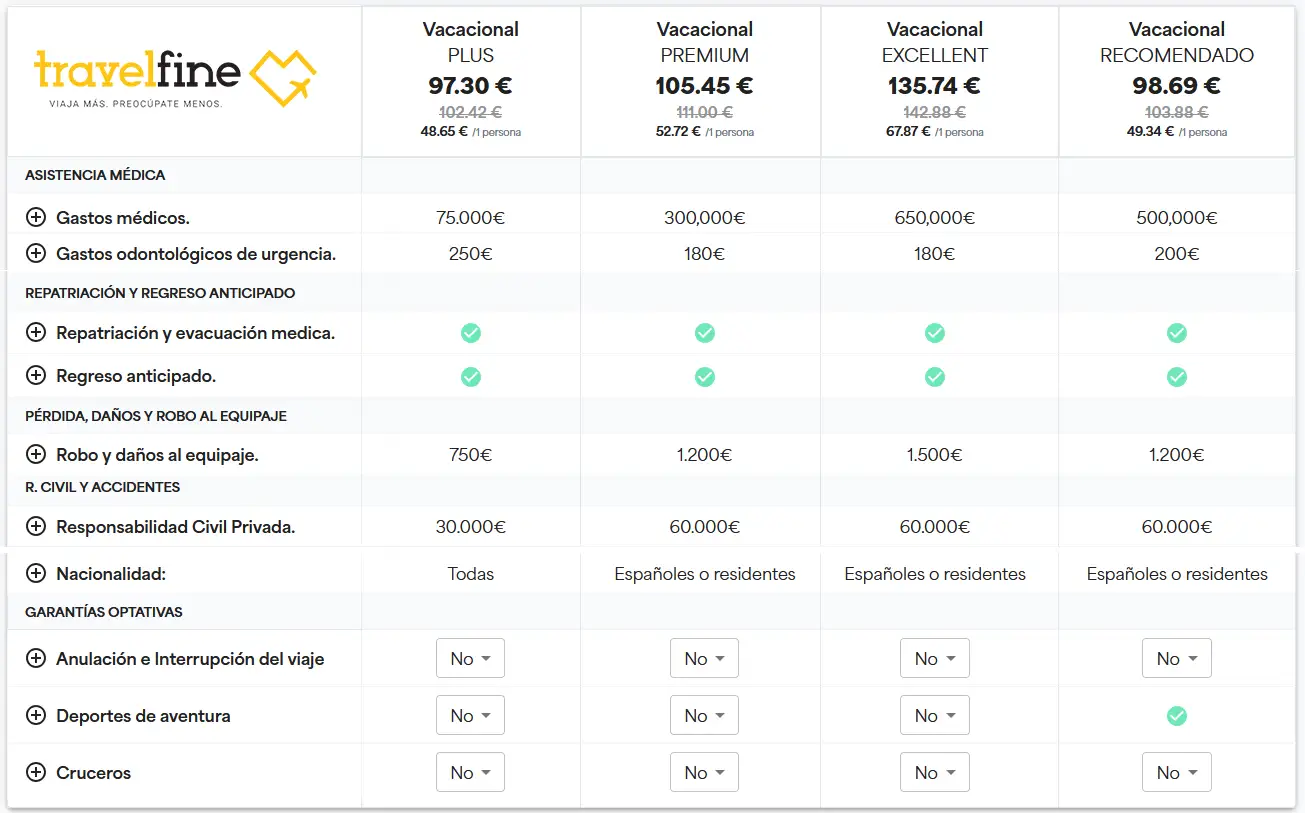Open Cruceros dropdown for Vacacional Excellent
The width and height of the screenshot is (1305, 813).
935,773
